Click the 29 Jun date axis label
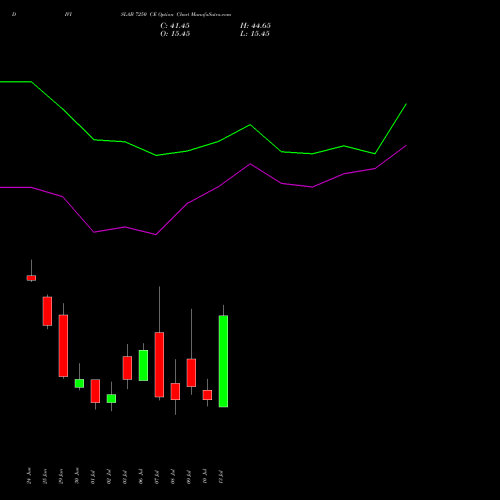 61,476
